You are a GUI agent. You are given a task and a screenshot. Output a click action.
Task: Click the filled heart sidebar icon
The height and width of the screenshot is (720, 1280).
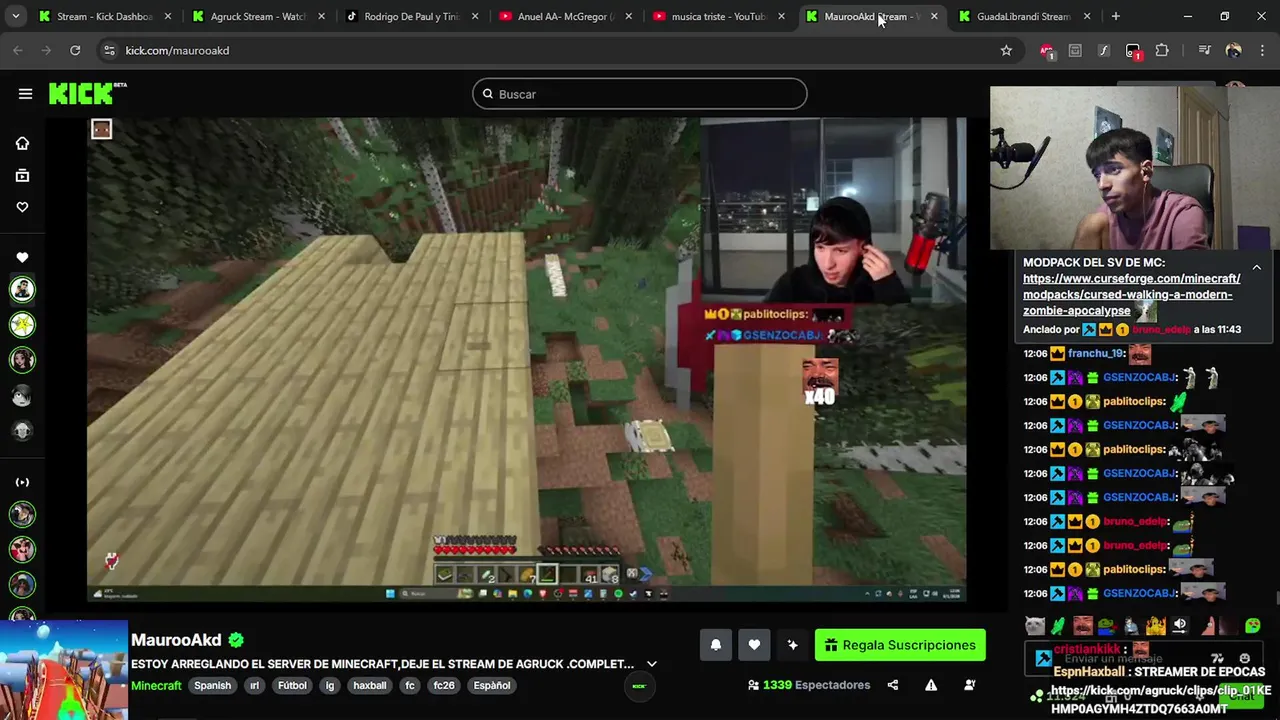(22, 258)
